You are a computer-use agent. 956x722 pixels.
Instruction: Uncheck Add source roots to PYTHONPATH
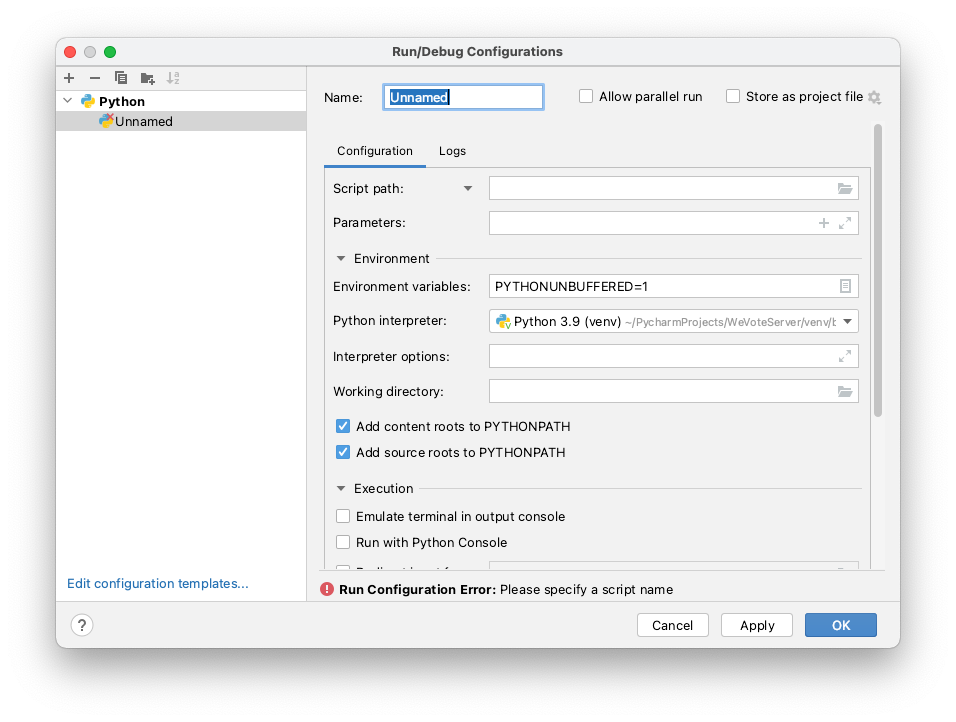point(343,452)
